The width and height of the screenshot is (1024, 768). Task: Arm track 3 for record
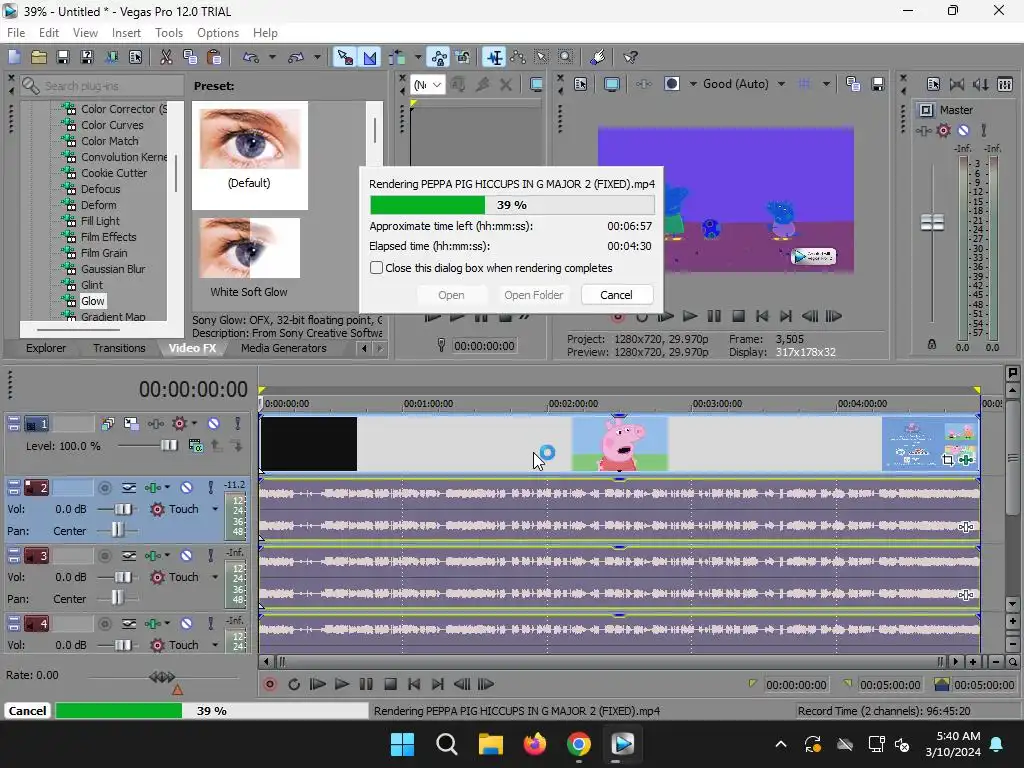point(104,556)
